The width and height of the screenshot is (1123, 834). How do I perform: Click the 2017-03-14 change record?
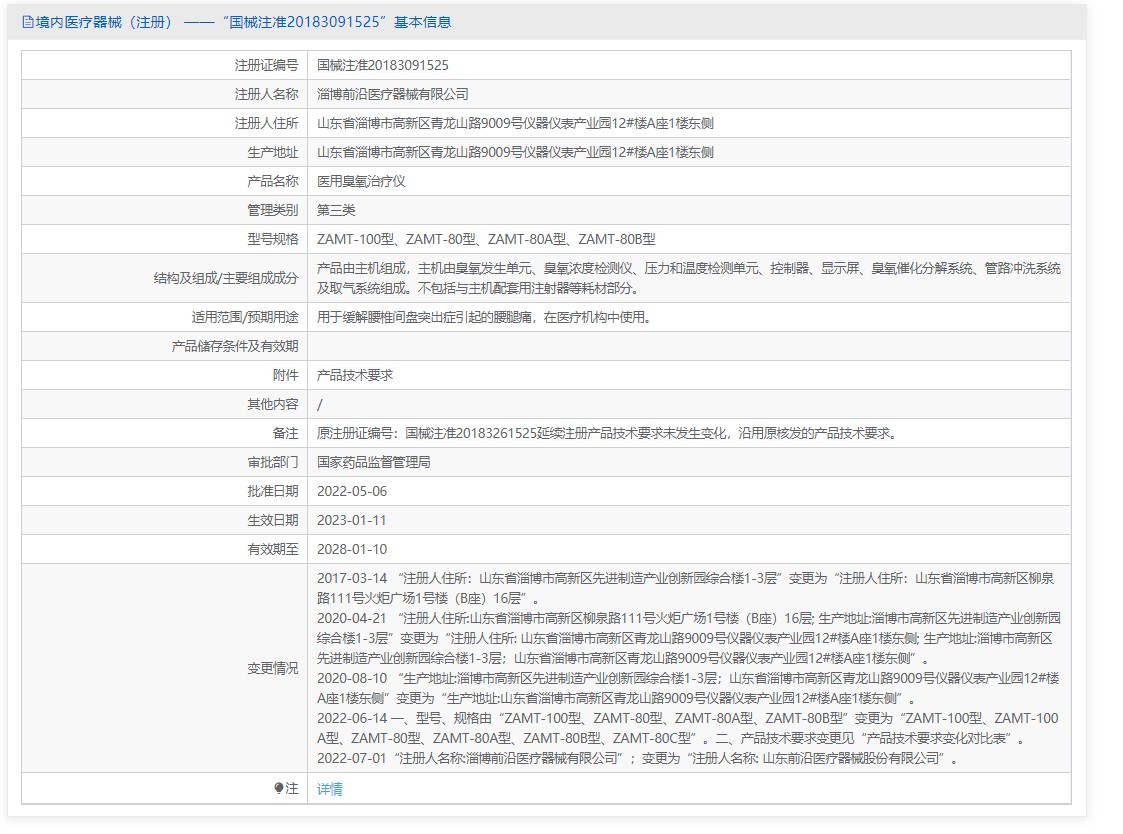(685, 588)
